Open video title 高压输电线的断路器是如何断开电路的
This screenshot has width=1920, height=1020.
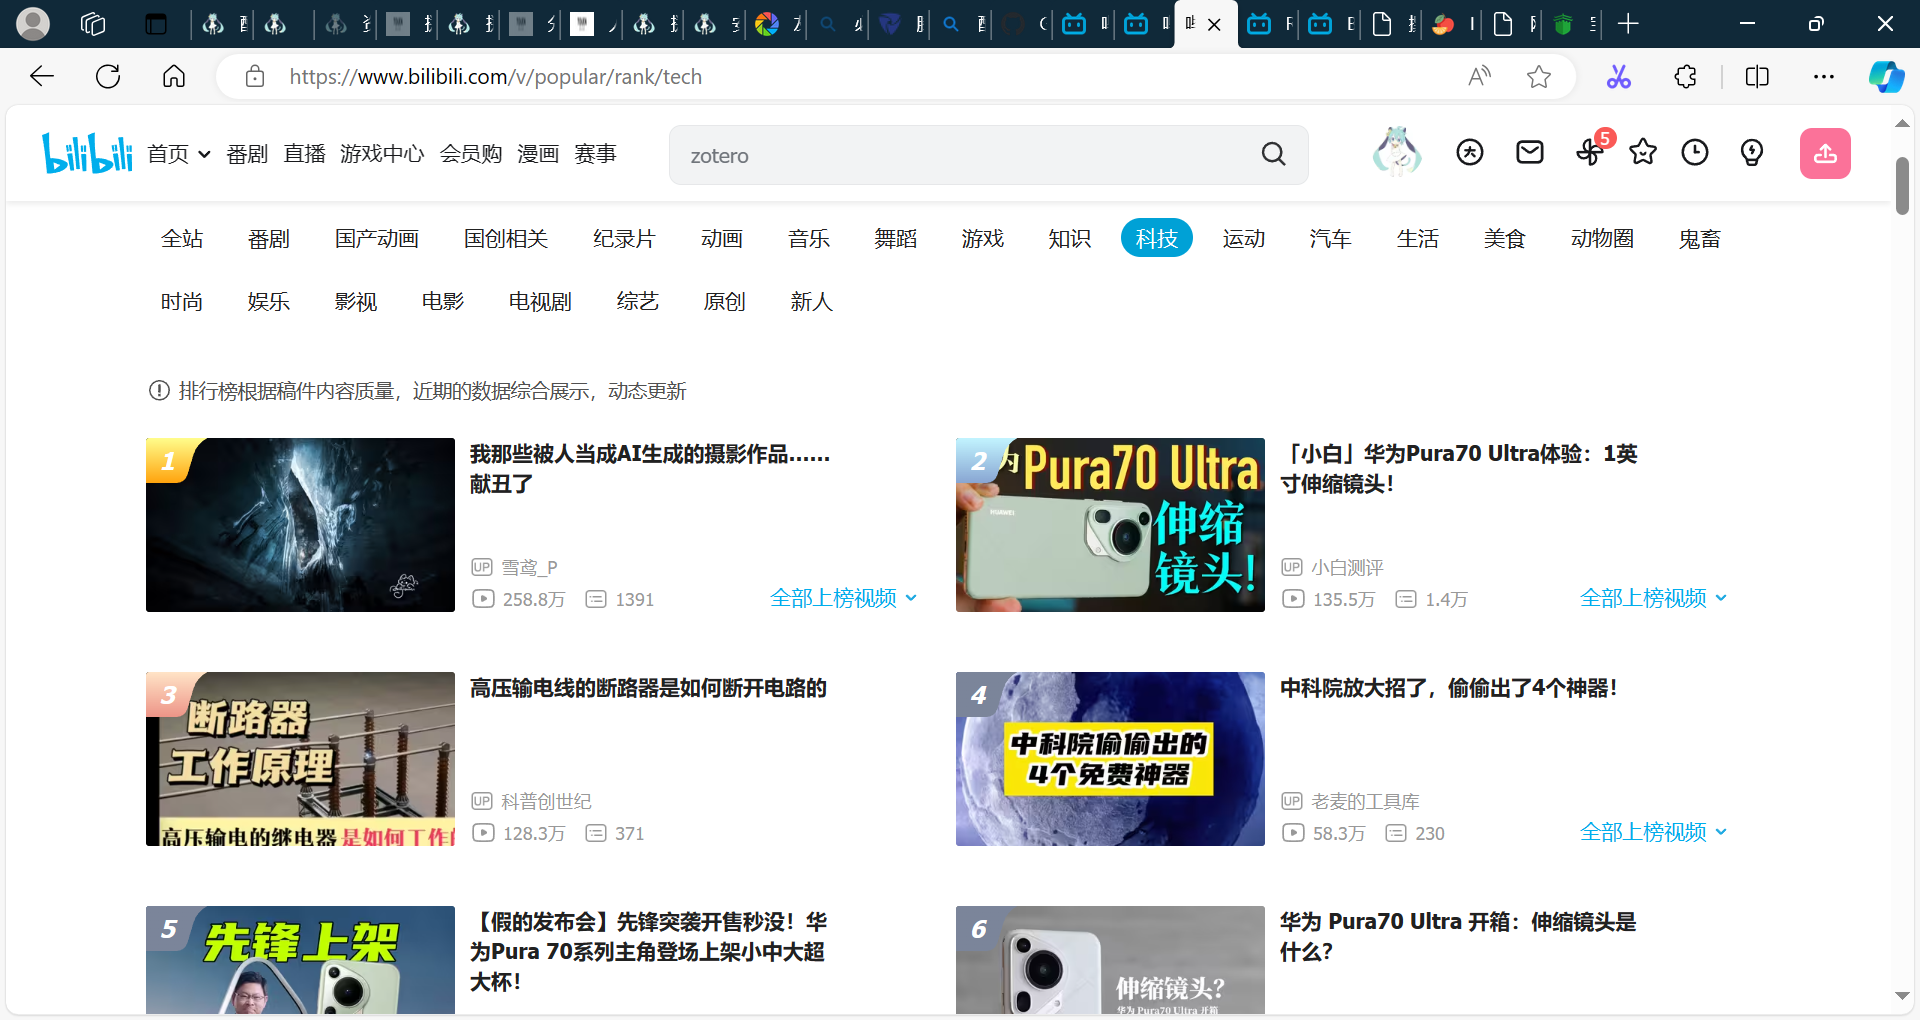click(x=648, y=688)
